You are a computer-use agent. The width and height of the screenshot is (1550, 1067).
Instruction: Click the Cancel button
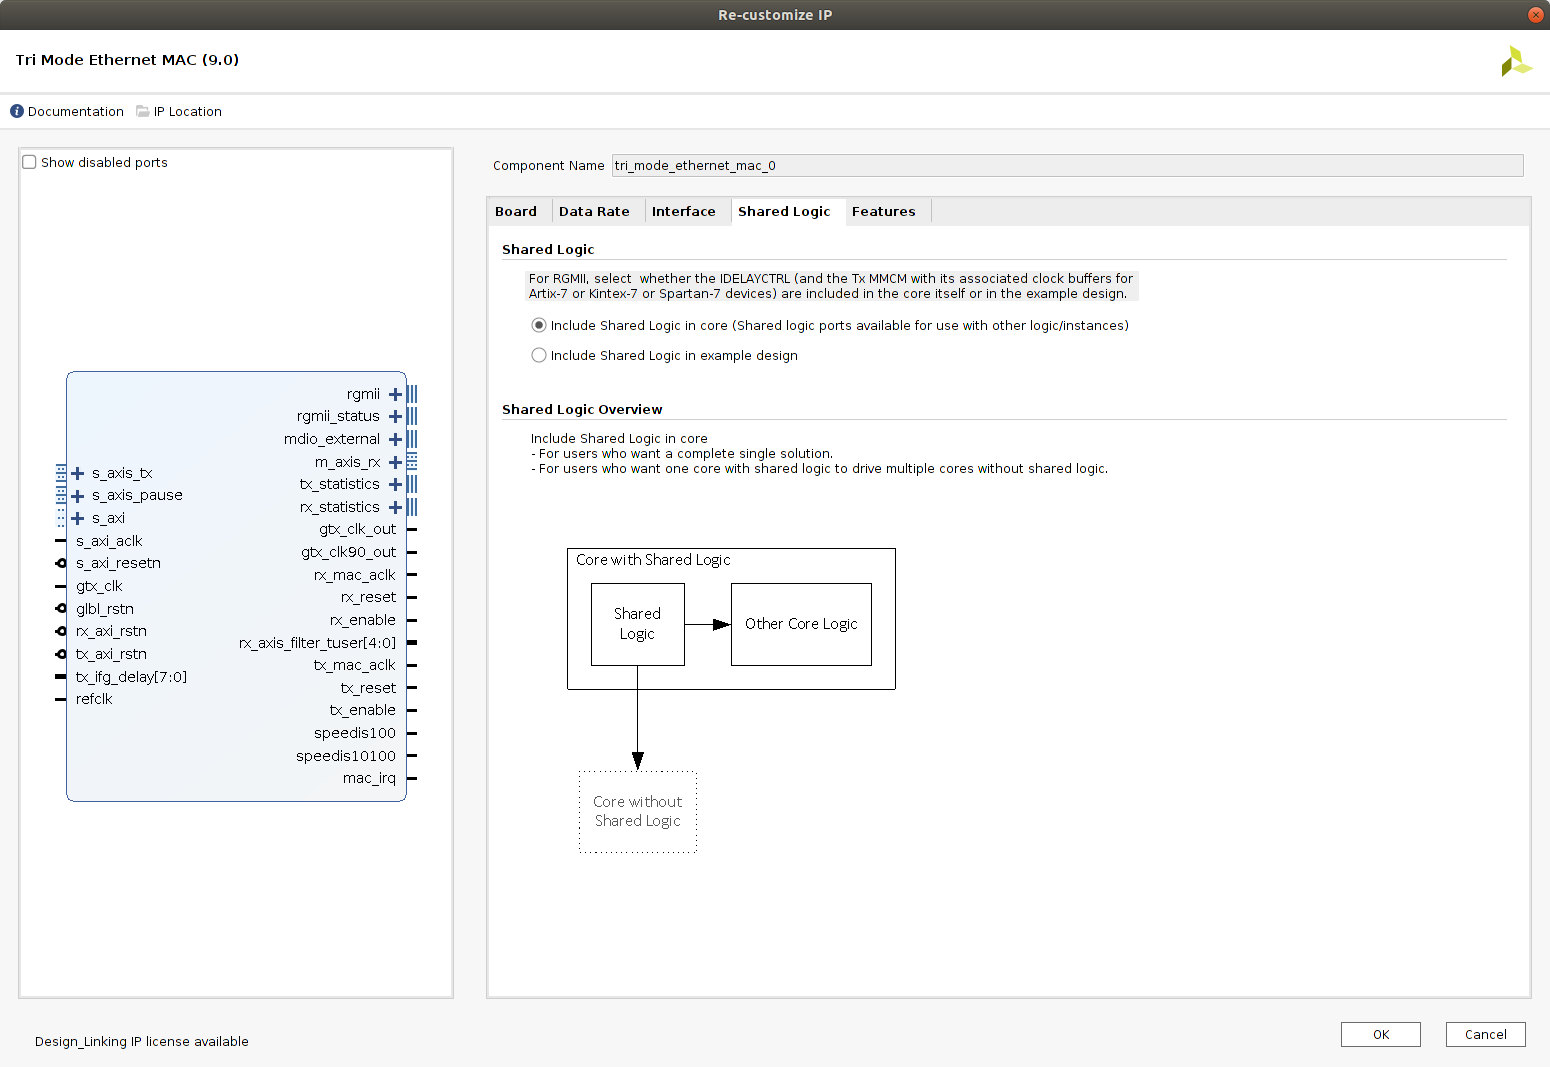1486,1035
